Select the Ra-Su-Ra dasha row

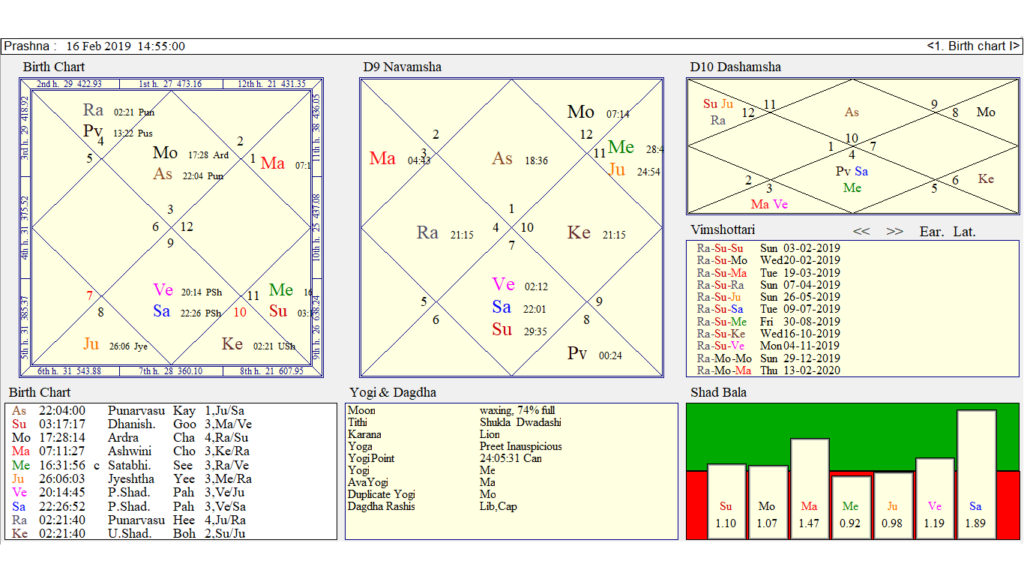(x=768, y=285)
